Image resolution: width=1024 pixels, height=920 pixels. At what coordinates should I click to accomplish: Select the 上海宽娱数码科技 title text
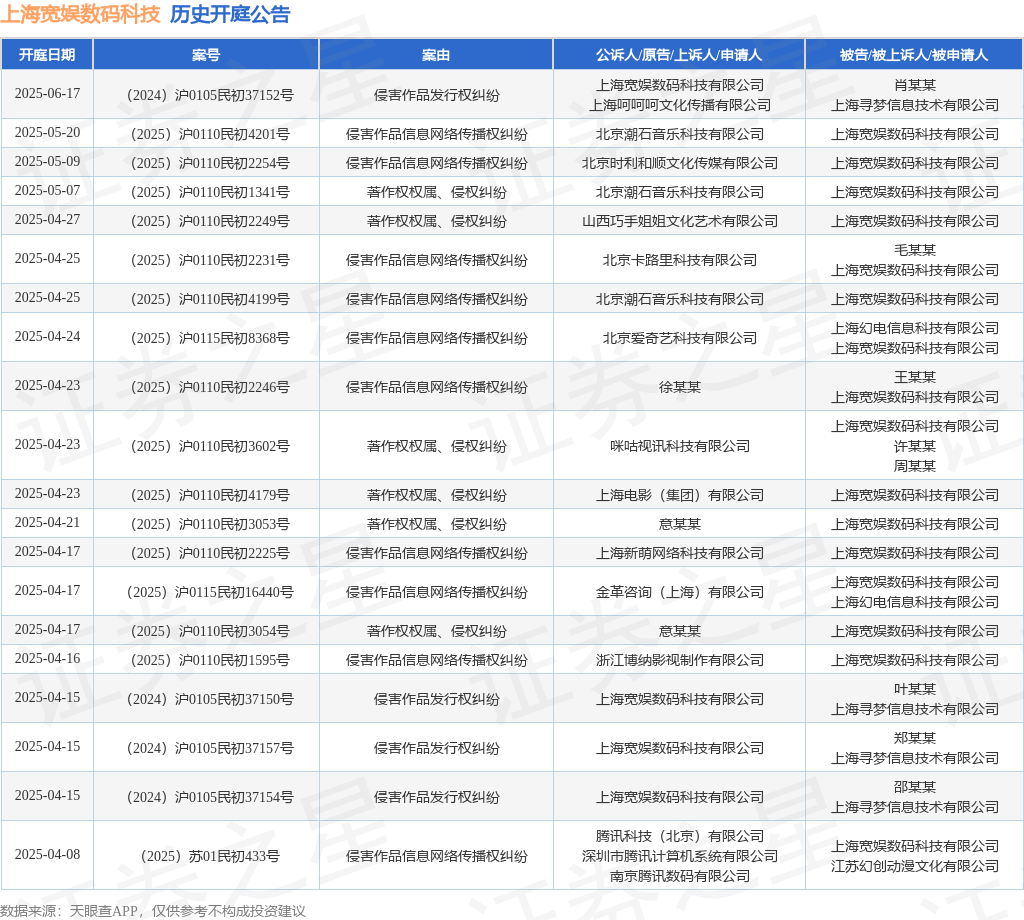point(80,14)
